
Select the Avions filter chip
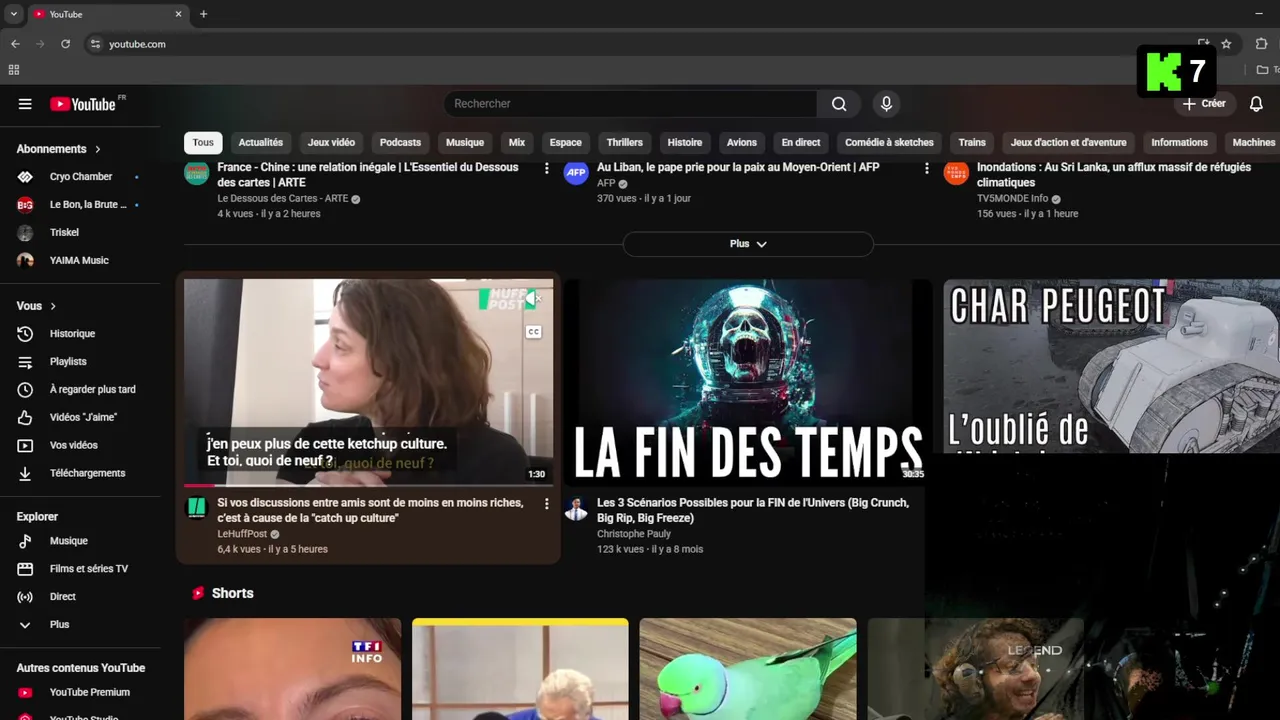click(742, 142)
